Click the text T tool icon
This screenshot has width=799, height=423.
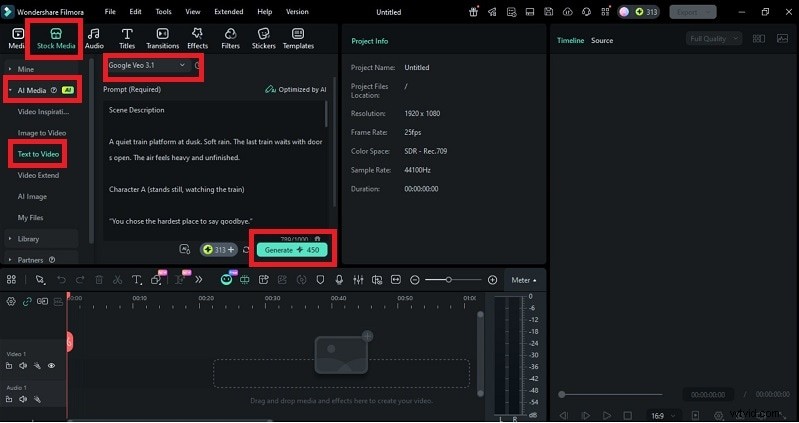pyautogui.click(x=136, y=280)
